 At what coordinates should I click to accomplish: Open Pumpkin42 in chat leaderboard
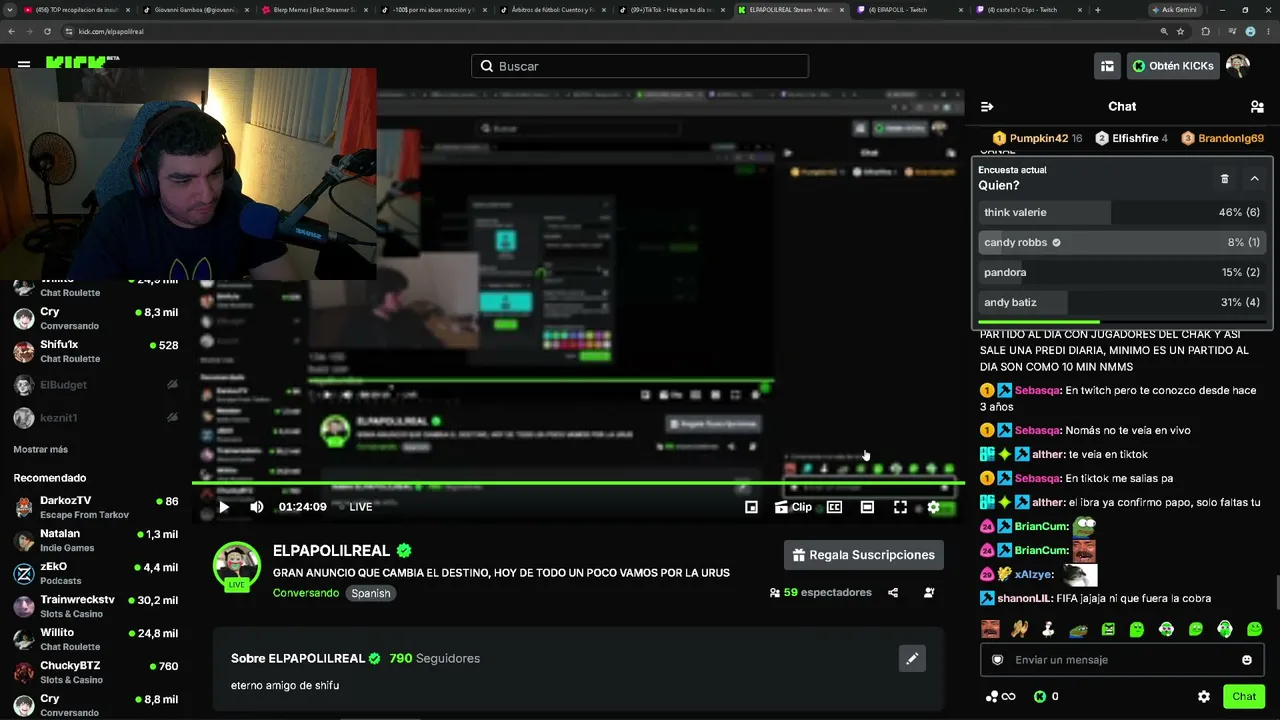[1039, 138]
